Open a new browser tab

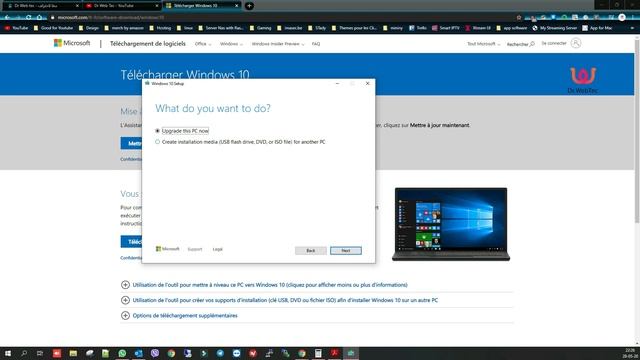pyautogui.click(x=249, y=6)
